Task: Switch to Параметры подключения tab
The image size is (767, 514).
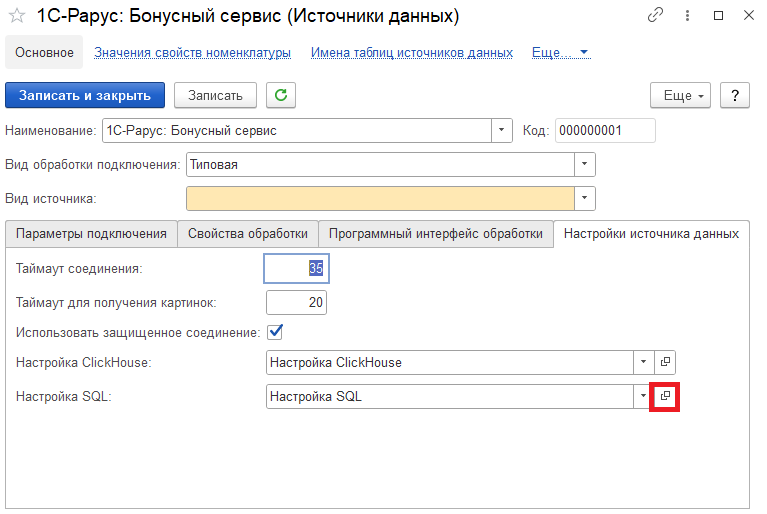Action: point(91,234)
